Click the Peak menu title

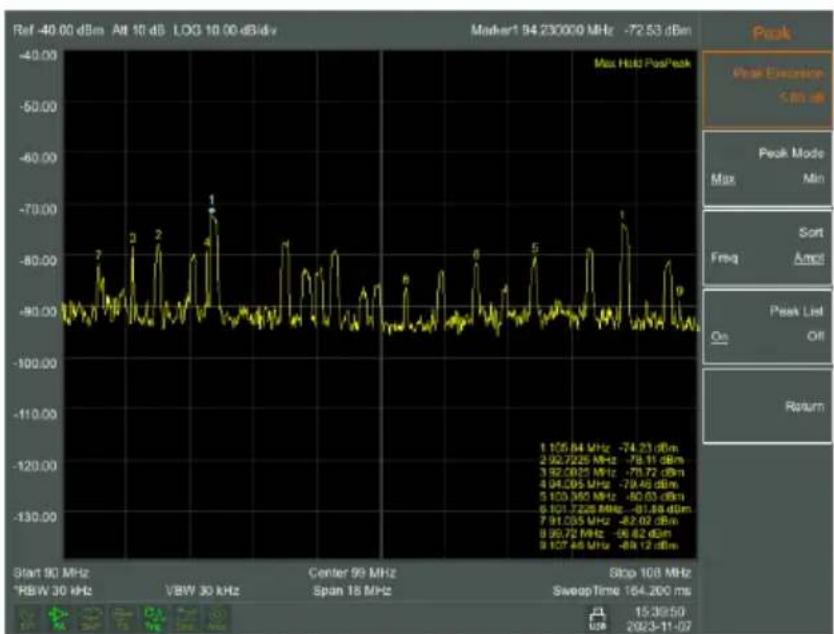[772, 33]
